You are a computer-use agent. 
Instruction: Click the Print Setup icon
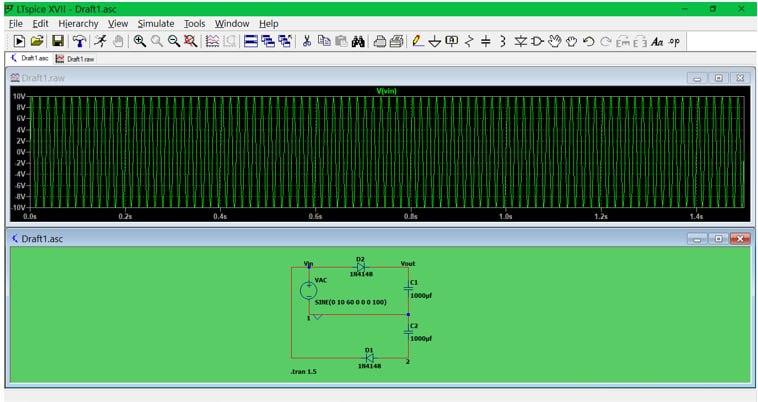(x=396, y=42)
